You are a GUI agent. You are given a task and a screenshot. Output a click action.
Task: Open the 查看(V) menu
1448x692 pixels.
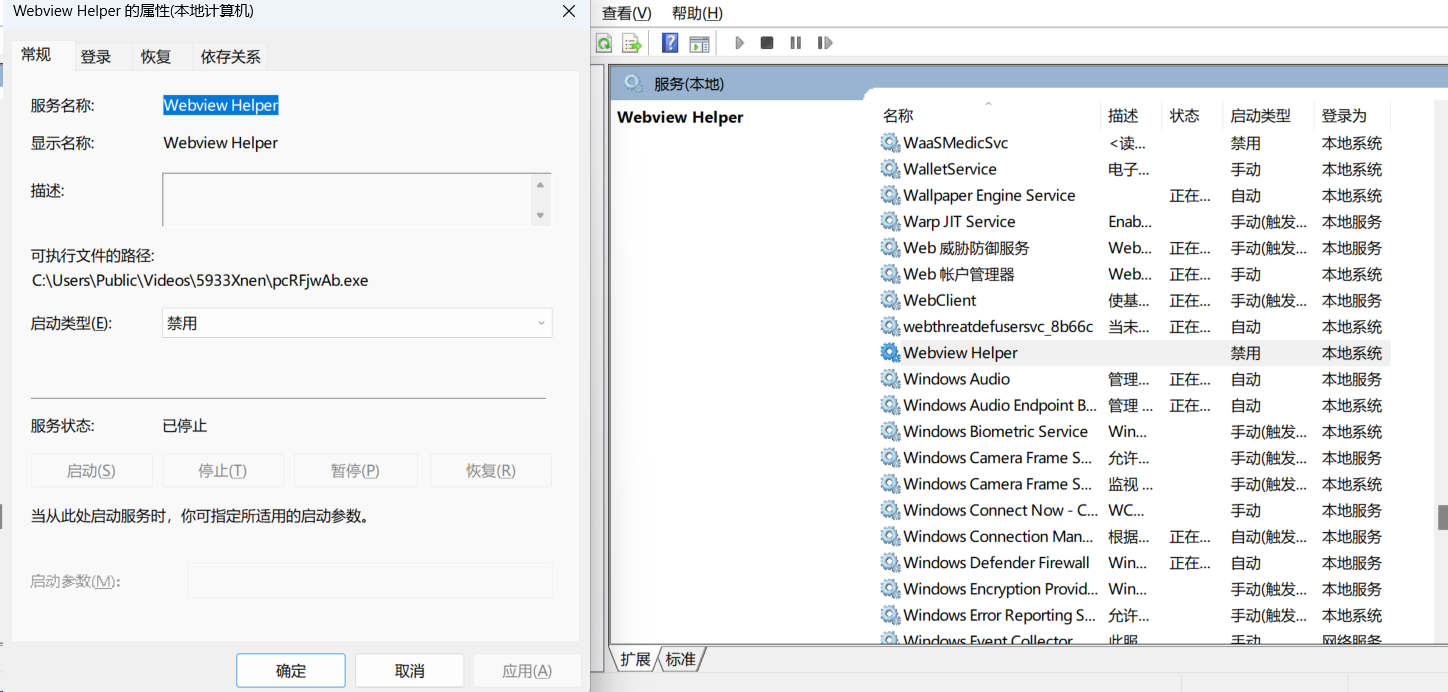(x=627, y=13)
